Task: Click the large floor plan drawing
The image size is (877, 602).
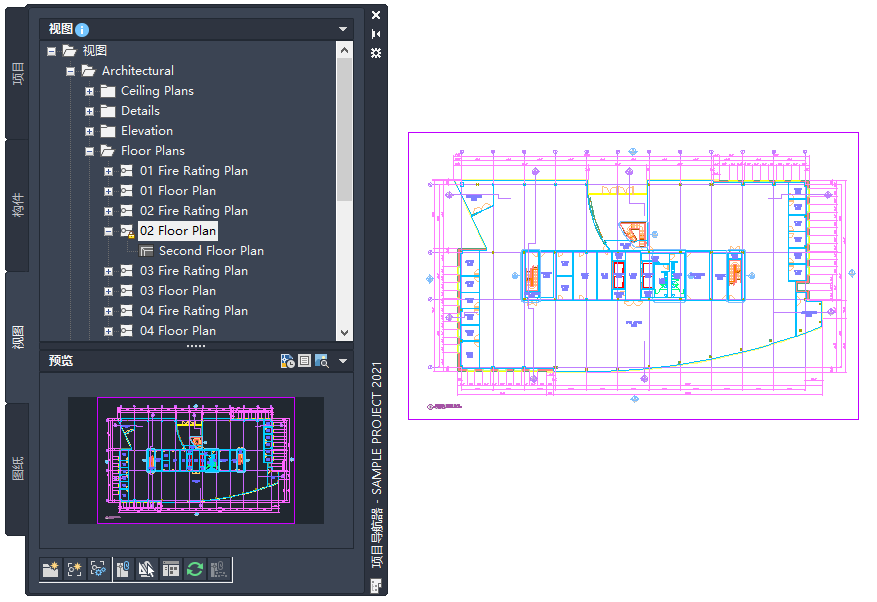Action: [633, 276]
